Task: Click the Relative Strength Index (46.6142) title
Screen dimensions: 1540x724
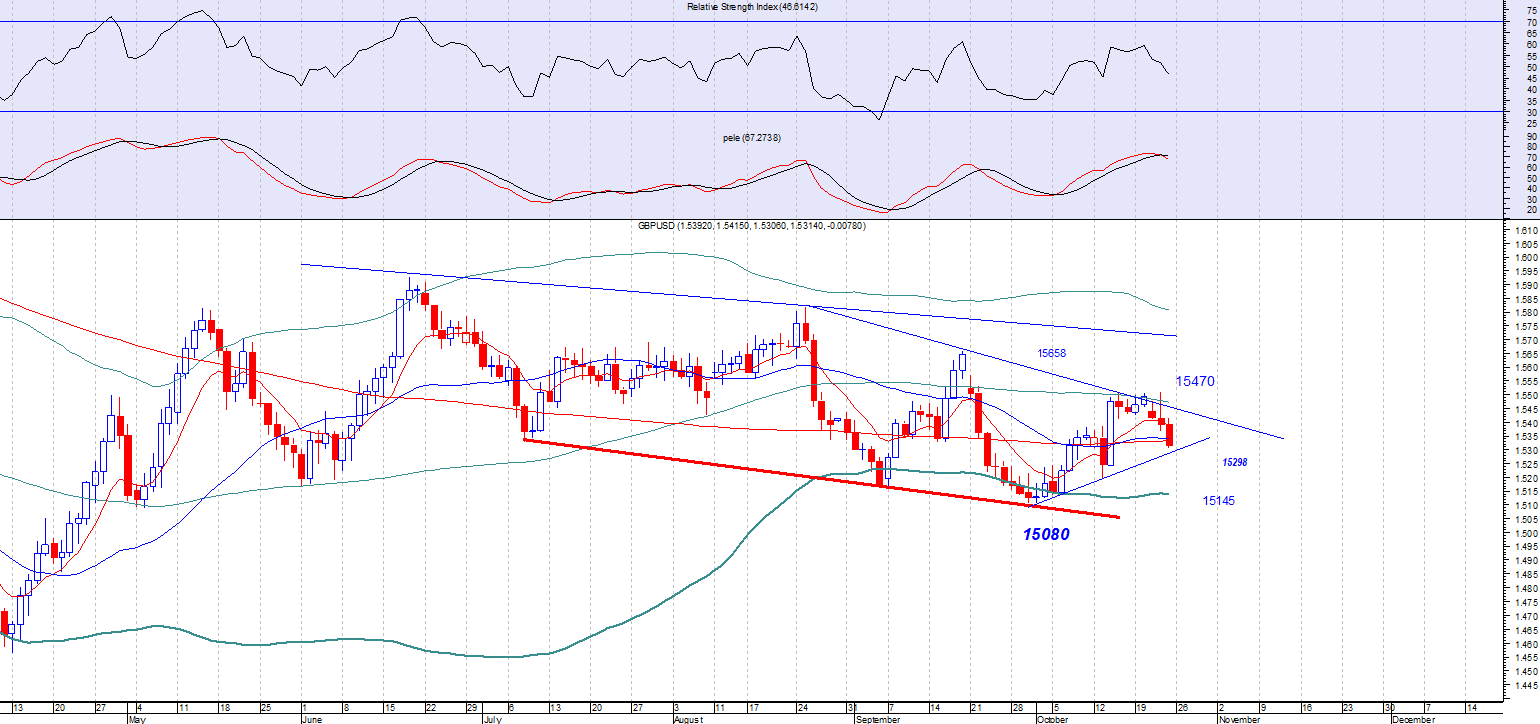Action: (x=753, y=6)
